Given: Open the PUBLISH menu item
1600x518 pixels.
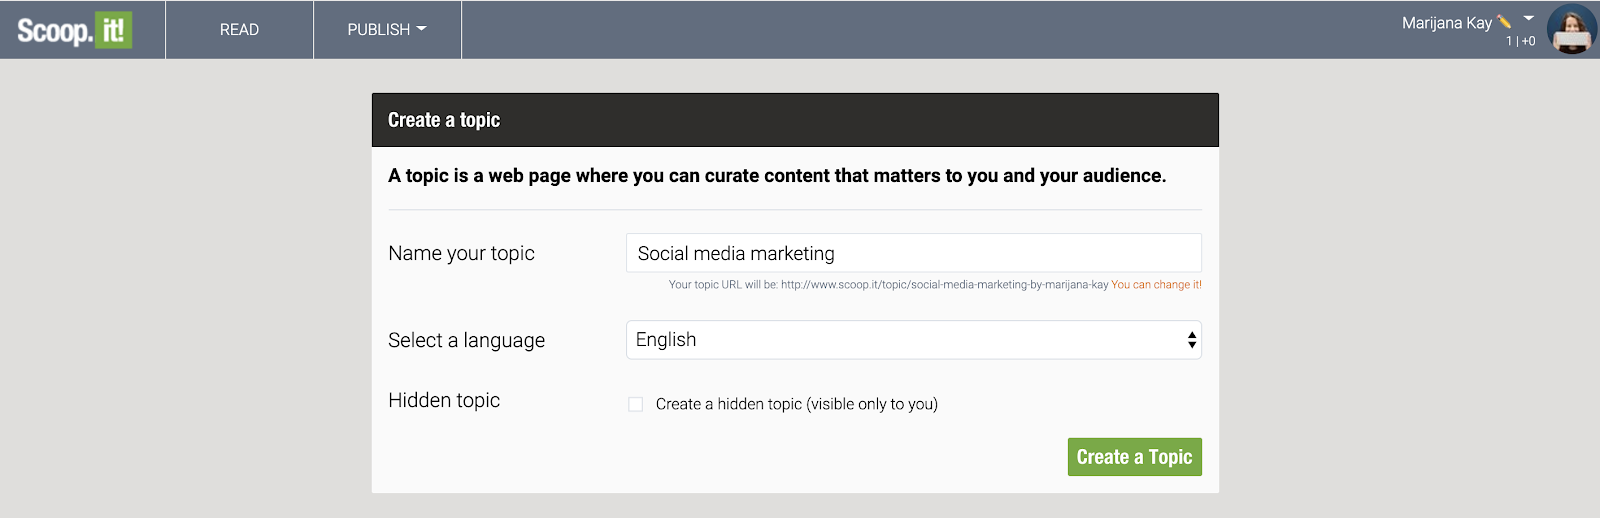Looking at the screenshot, I should click(x=387, y=29).
